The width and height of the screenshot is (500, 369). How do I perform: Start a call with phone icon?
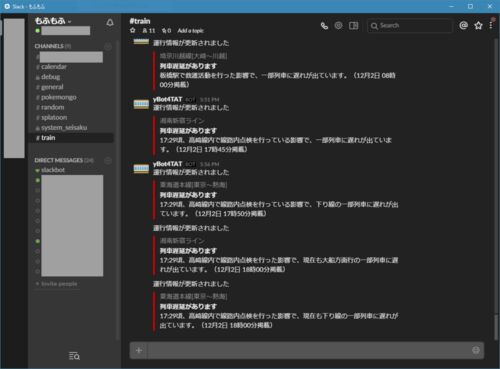point(324,26)
